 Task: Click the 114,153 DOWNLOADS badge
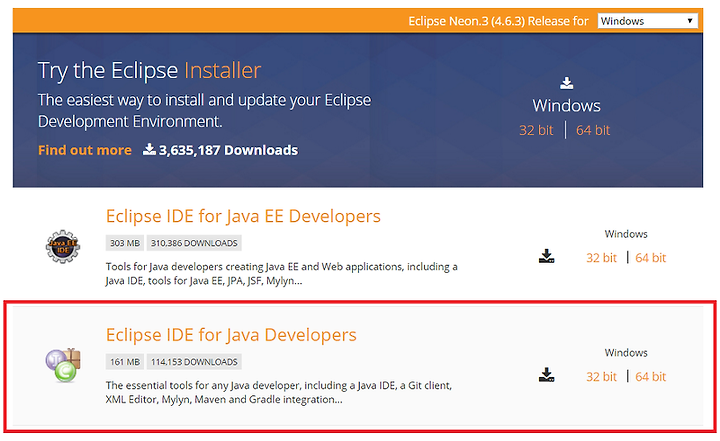(x=194, y=362)
